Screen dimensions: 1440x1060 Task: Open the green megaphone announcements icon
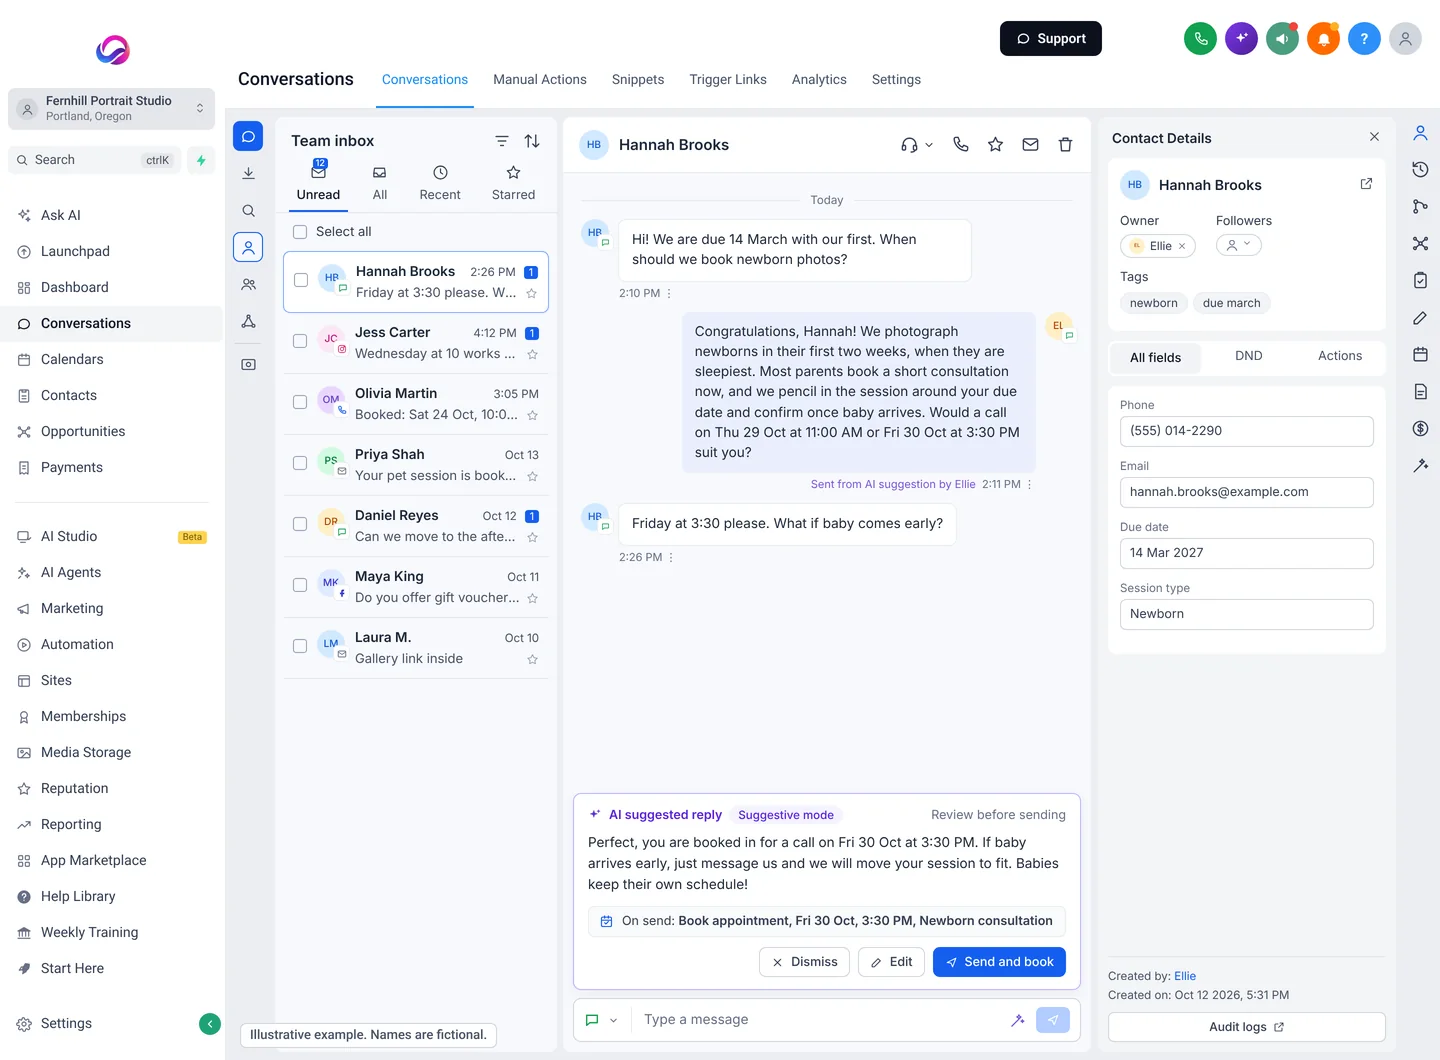tap(1282, 39)
